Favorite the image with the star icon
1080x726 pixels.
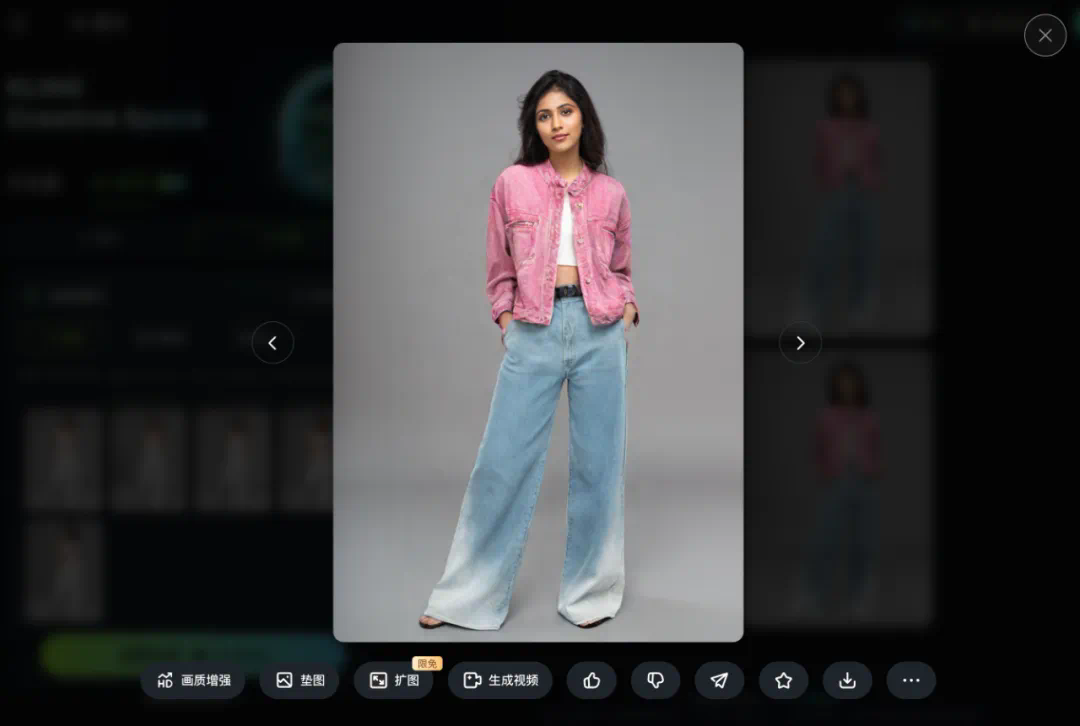783,681
